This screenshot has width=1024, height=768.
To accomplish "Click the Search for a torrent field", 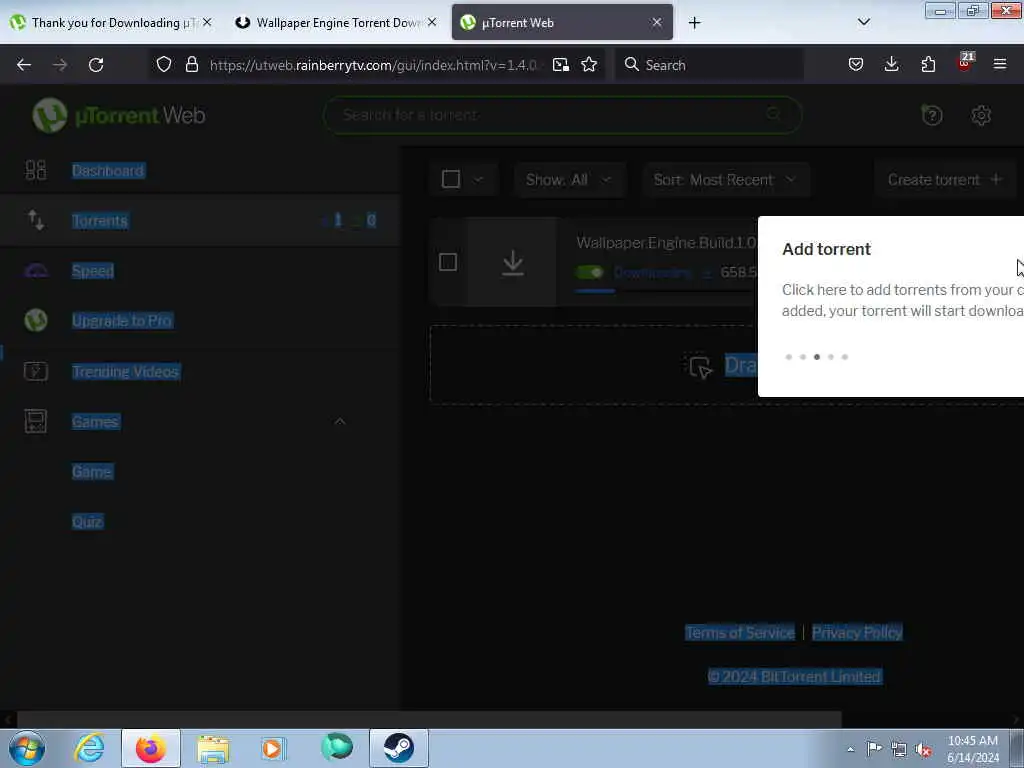I will tap(562, 115).
